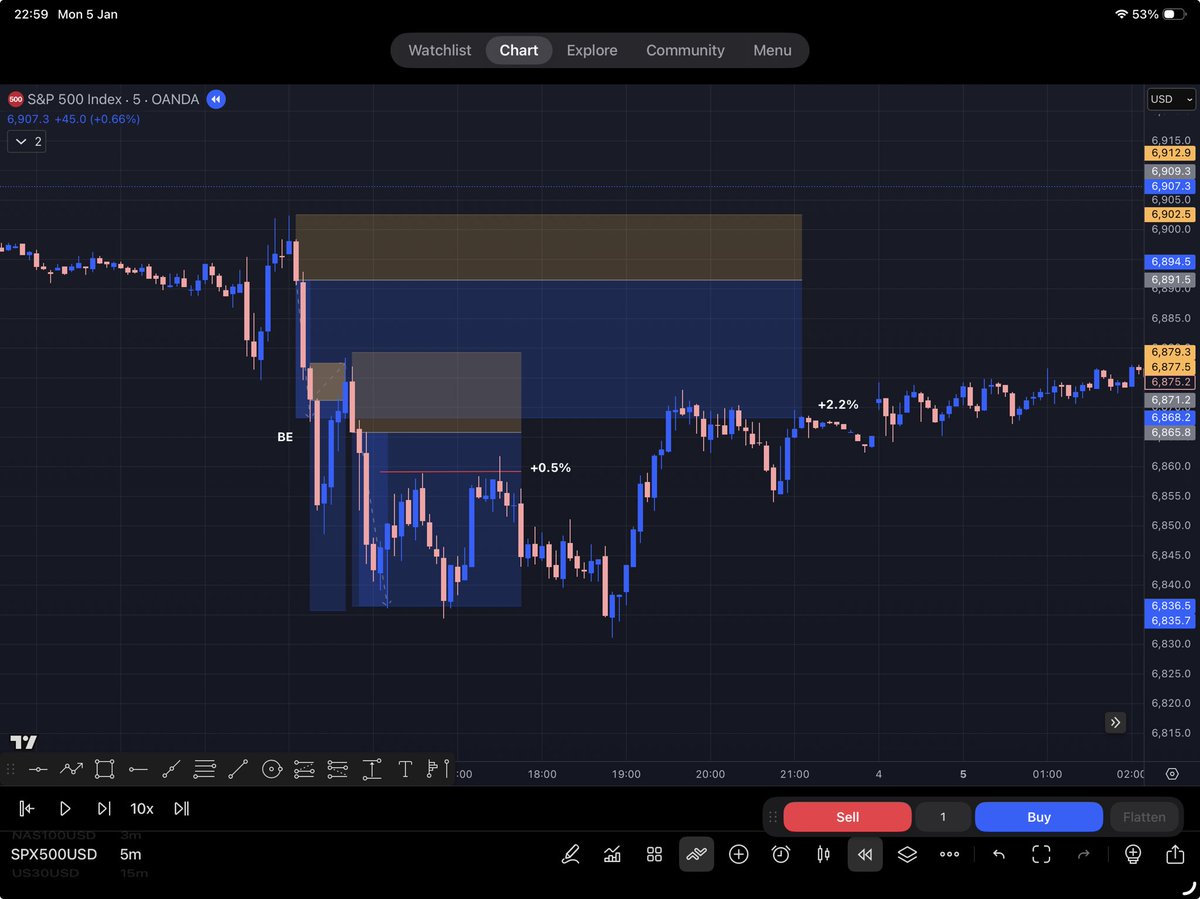
Task: Step forward one bar in replay
Action: pyautogui.click(x=103, y=808)
